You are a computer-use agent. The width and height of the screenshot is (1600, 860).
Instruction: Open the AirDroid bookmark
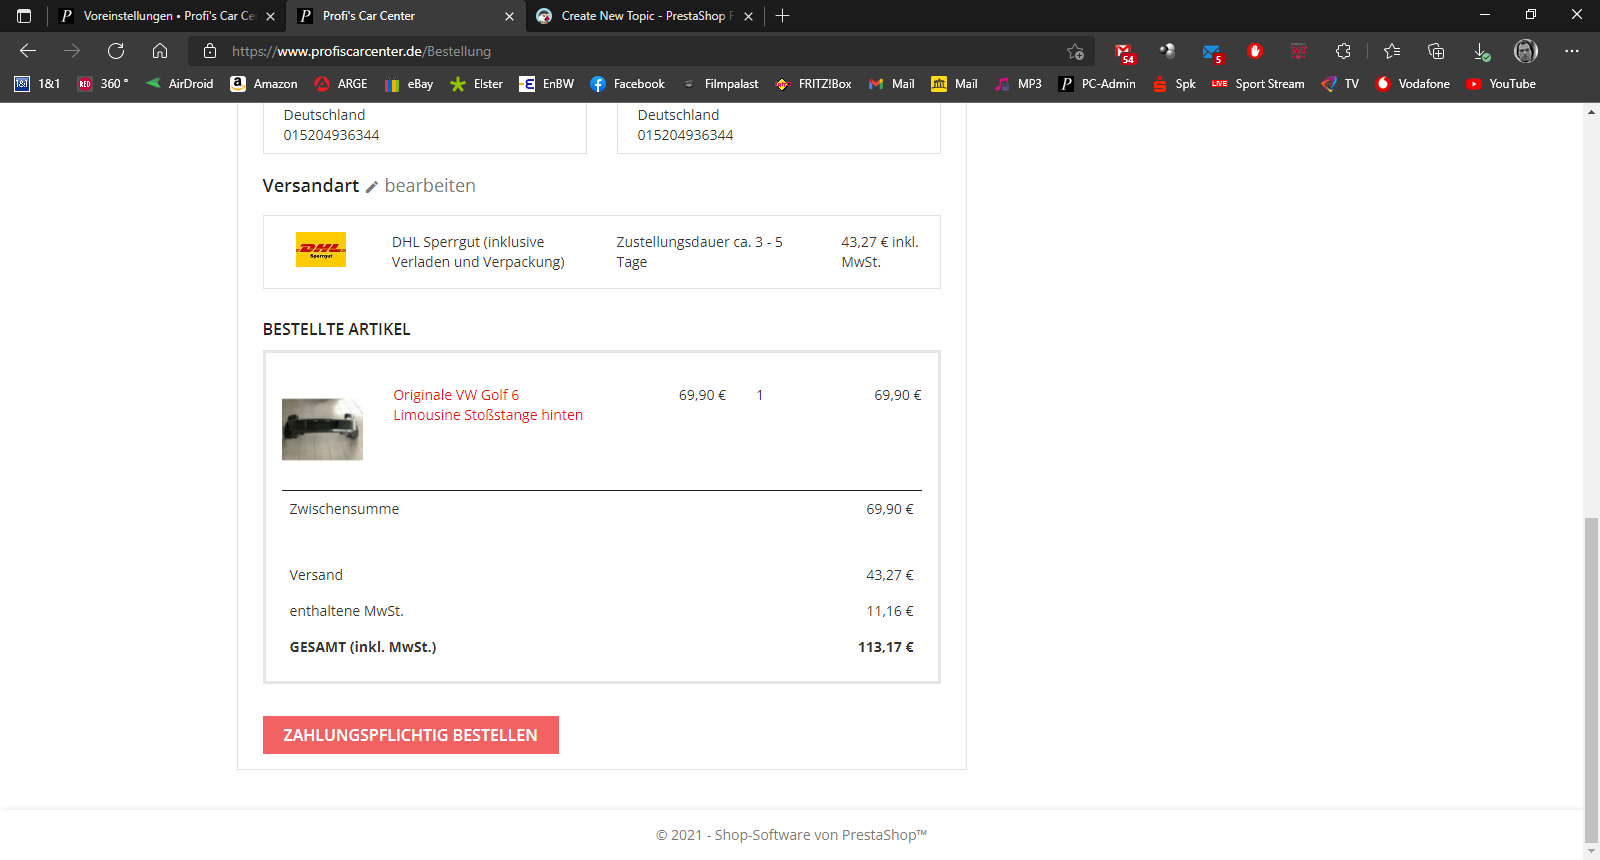click(x=179, y=84)
